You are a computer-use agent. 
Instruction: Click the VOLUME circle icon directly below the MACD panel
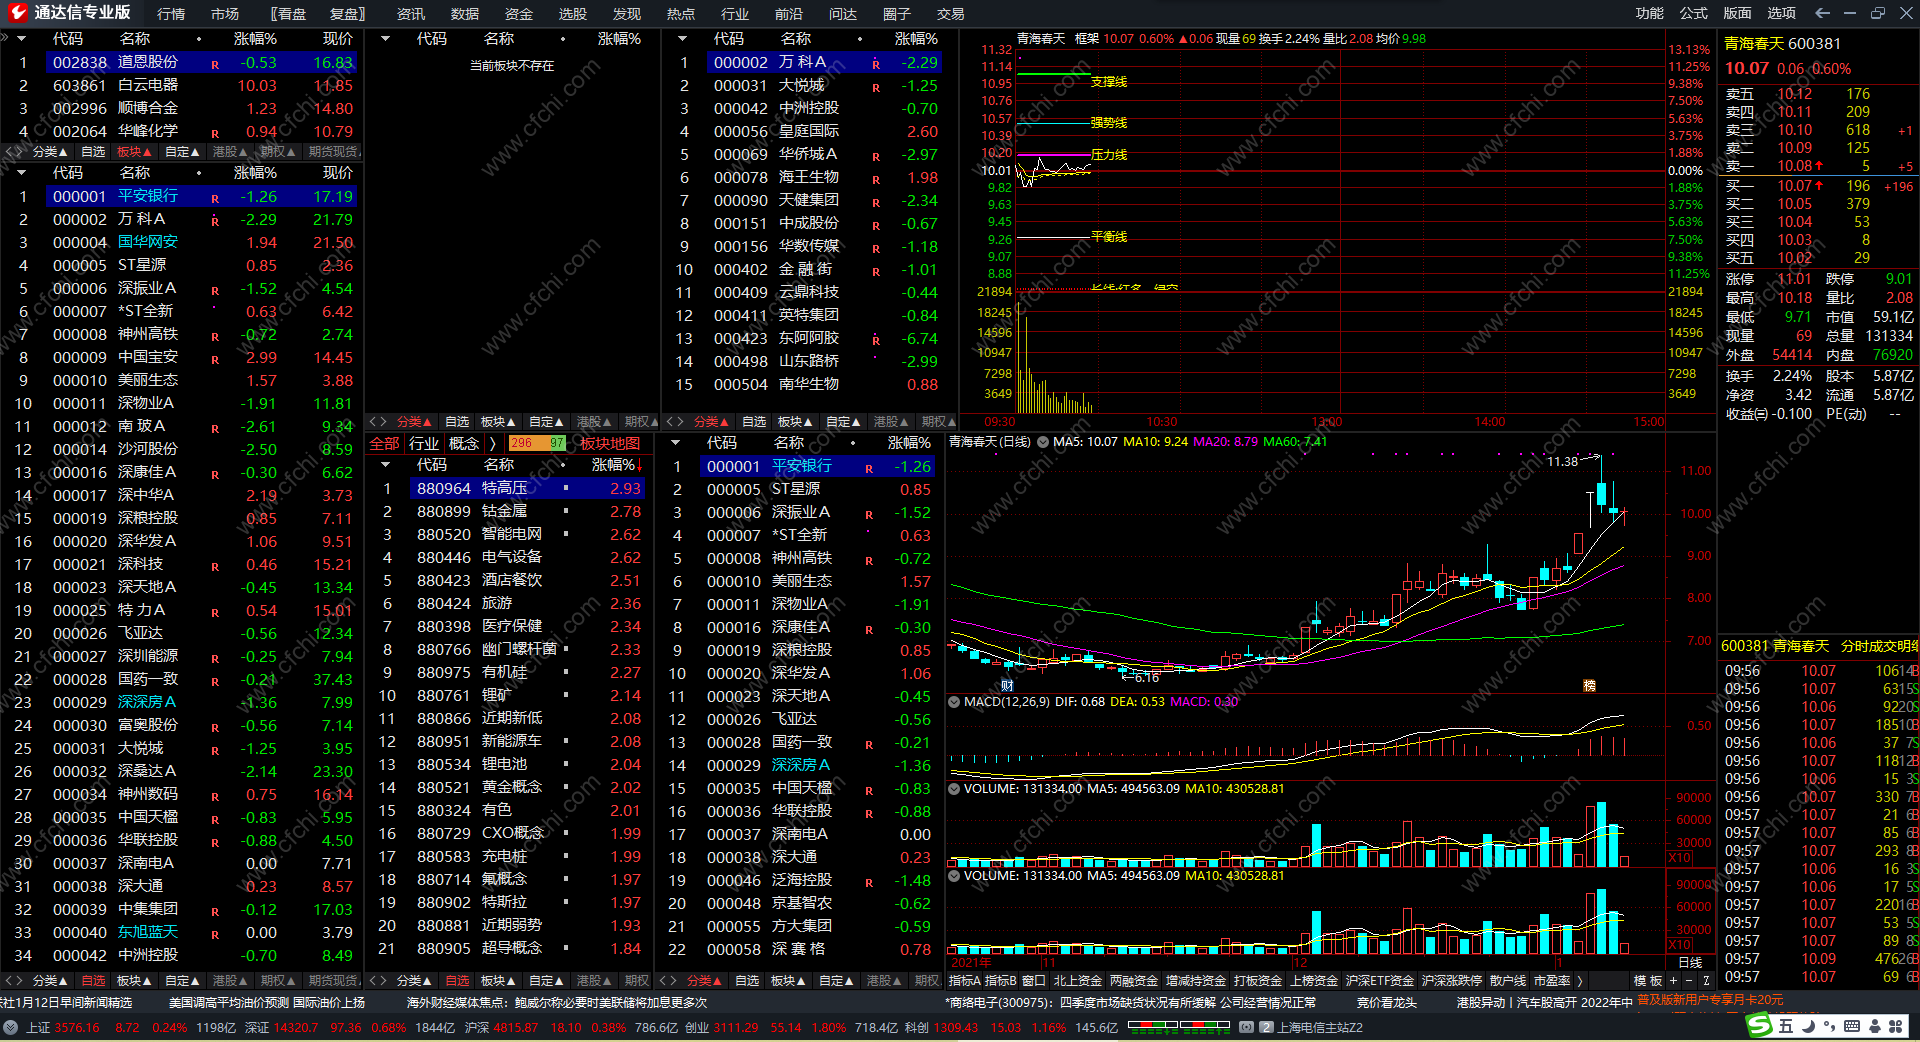pos(954,789)
